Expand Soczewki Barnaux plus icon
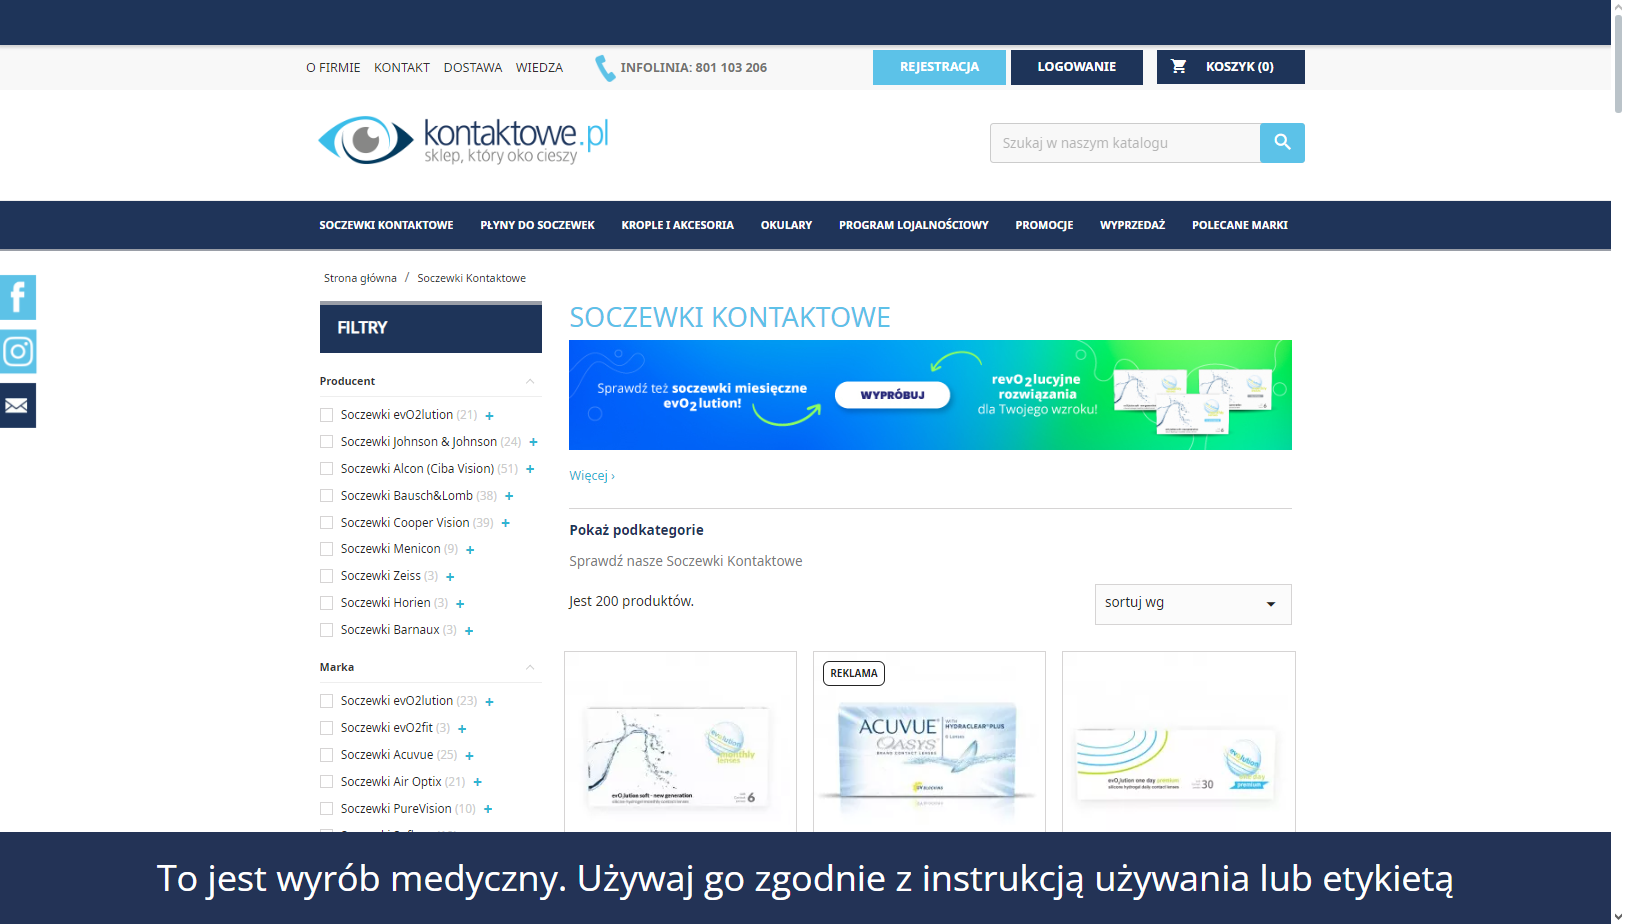 pyautogui.click(x=469, y=630)
